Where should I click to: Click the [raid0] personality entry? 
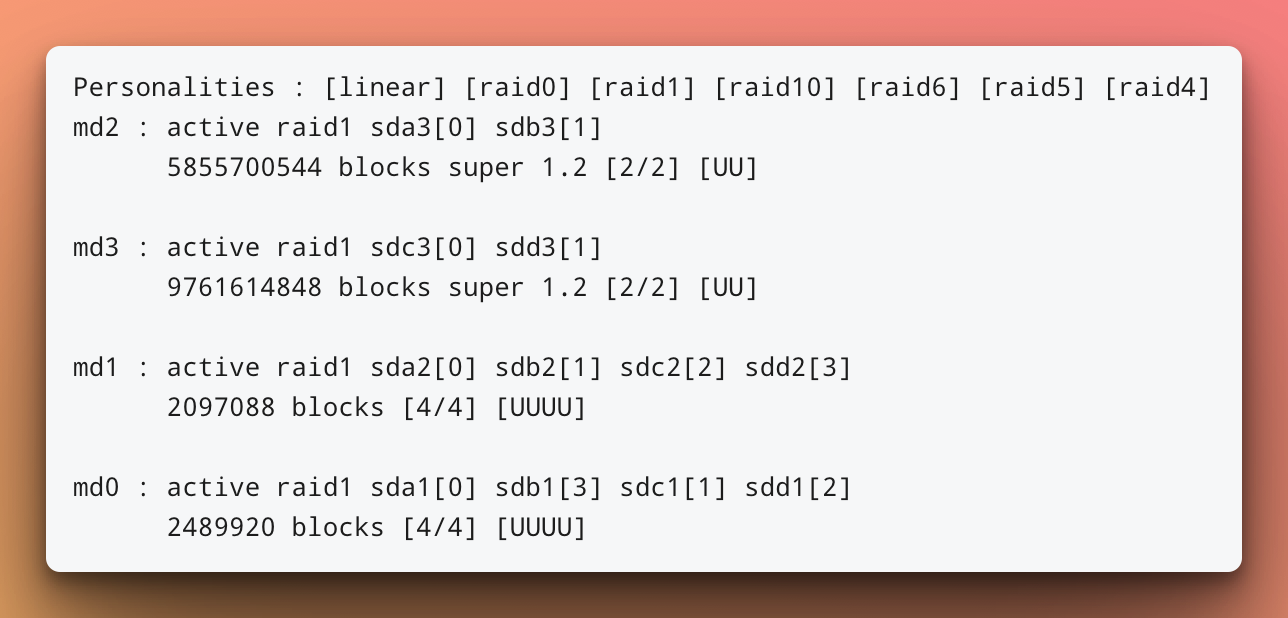tap(518, 88)
